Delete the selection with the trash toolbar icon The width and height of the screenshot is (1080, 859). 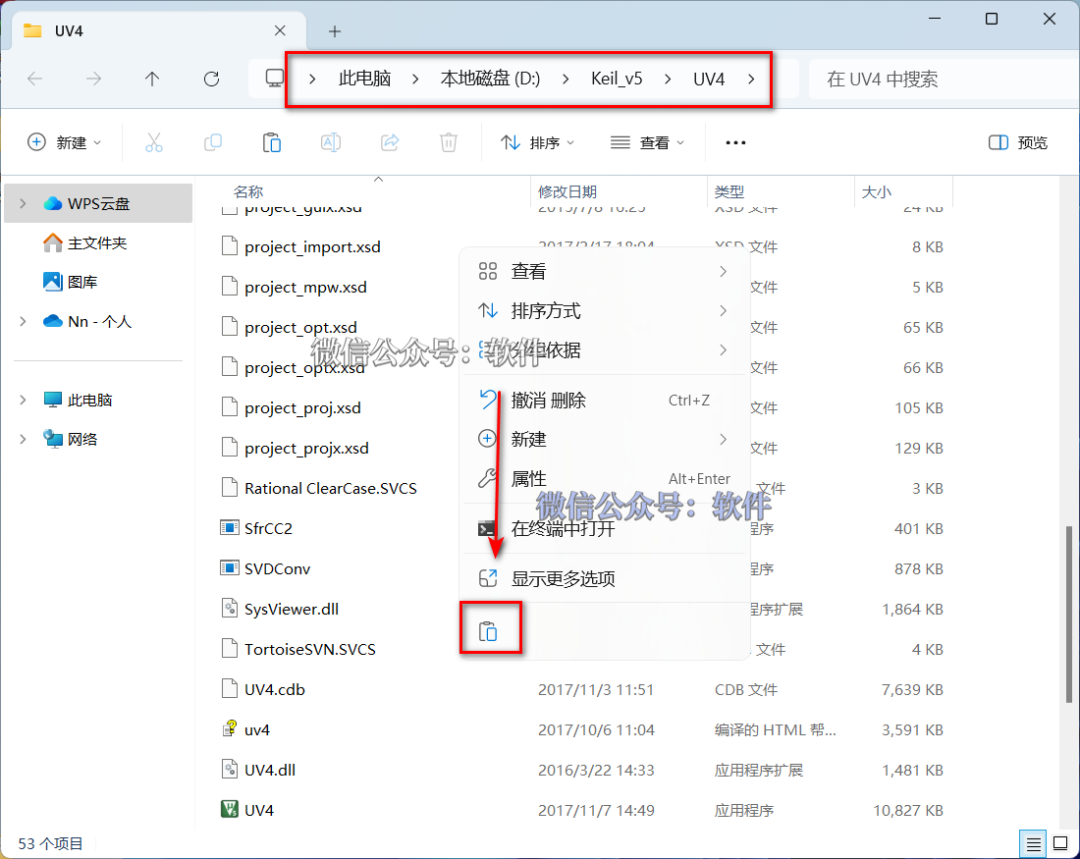[x=448, y=142]
